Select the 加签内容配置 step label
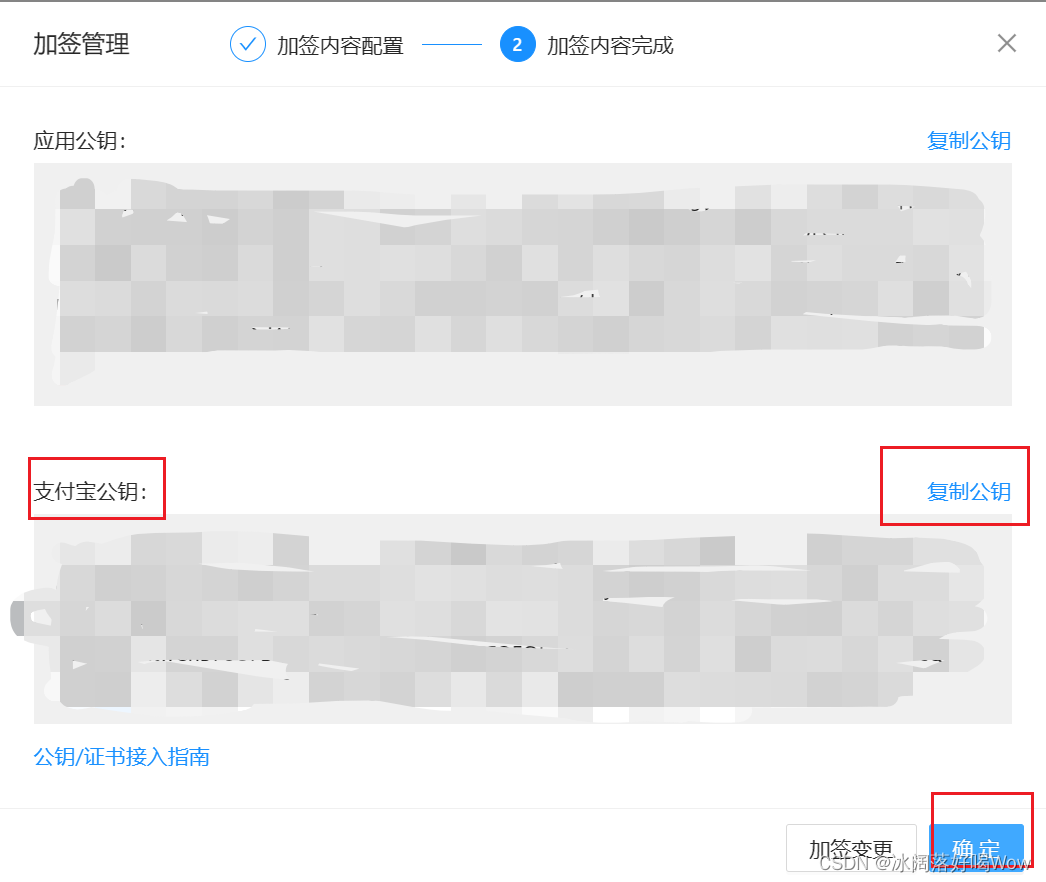The image size is (1046, 882). tap(340, 45)
